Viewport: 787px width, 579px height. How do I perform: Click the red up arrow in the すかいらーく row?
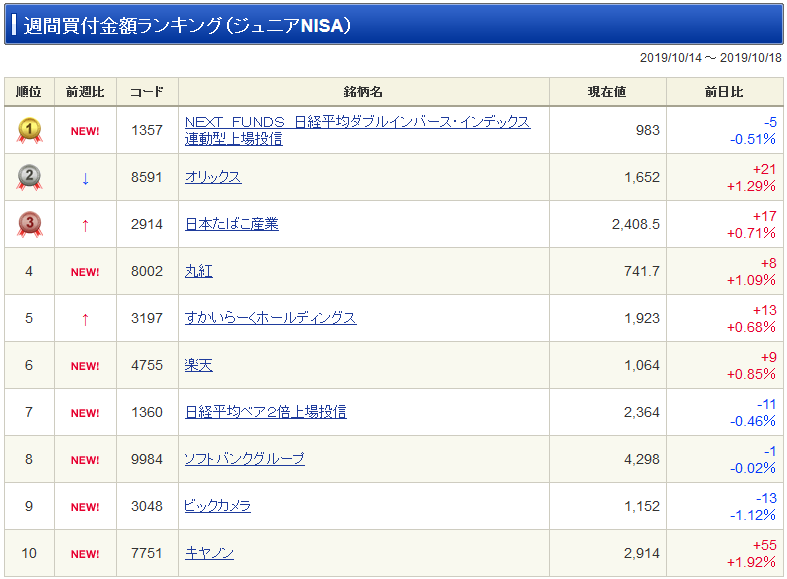pyautogui.click(x=85, y=319)
